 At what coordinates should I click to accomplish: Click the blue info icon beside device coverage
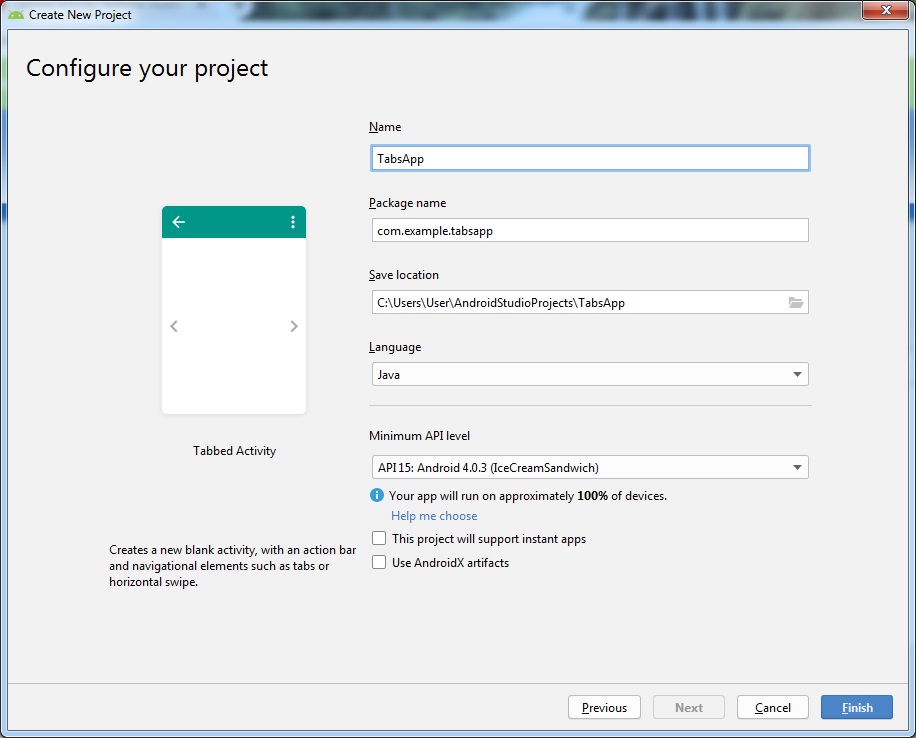coord(377,496)
